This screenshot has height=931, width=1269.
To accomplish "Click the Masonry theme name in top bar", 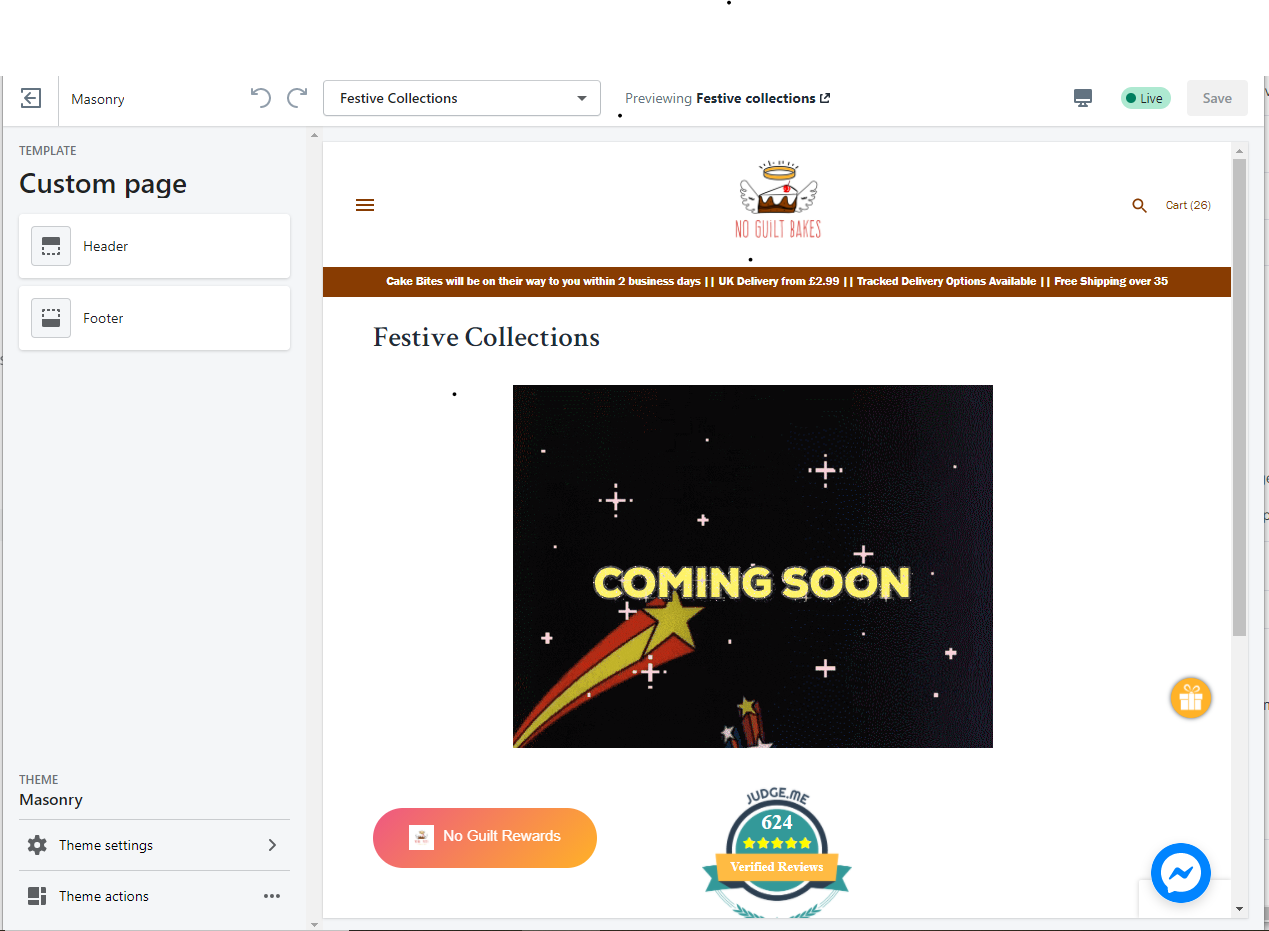I will [x=98, y=99].
